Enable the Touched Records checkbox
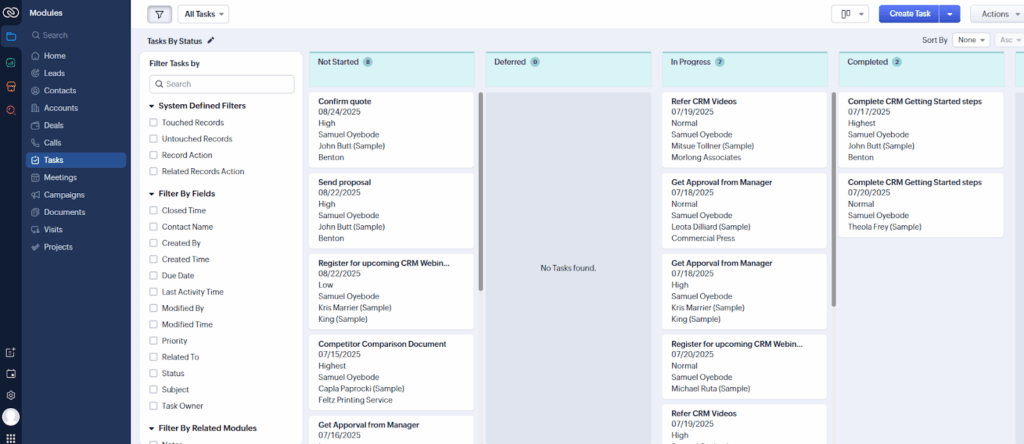This screenshot has width=1024, height=444. [153, 122]
